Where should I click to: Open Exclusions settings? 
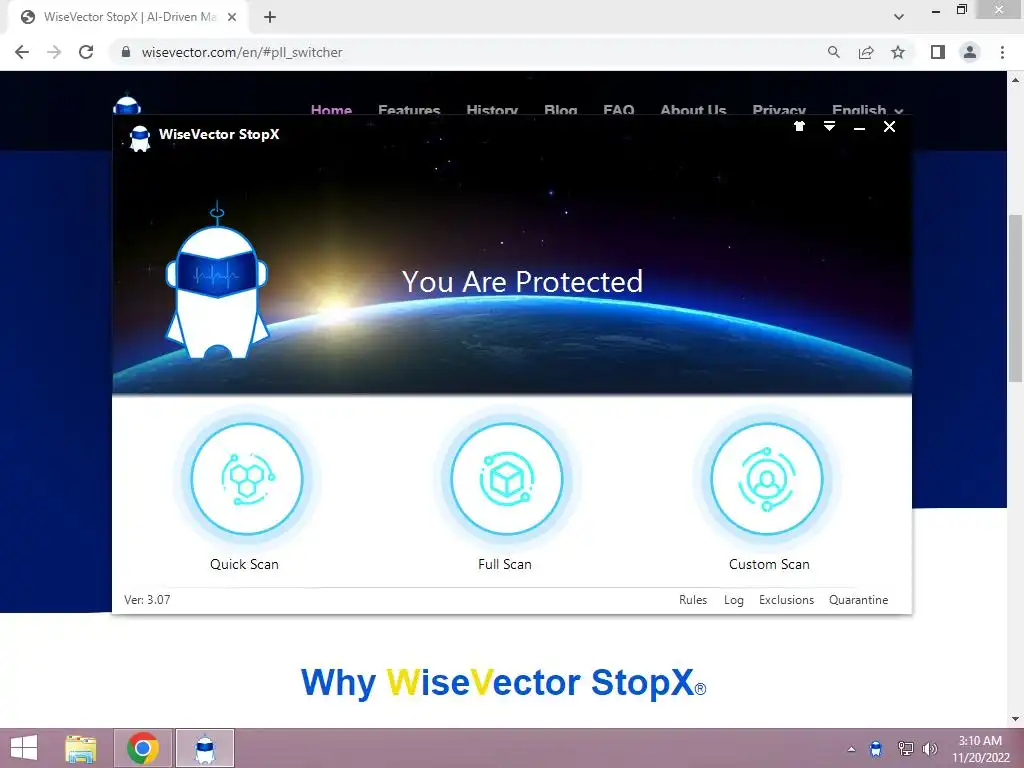(x=786, y=600)
